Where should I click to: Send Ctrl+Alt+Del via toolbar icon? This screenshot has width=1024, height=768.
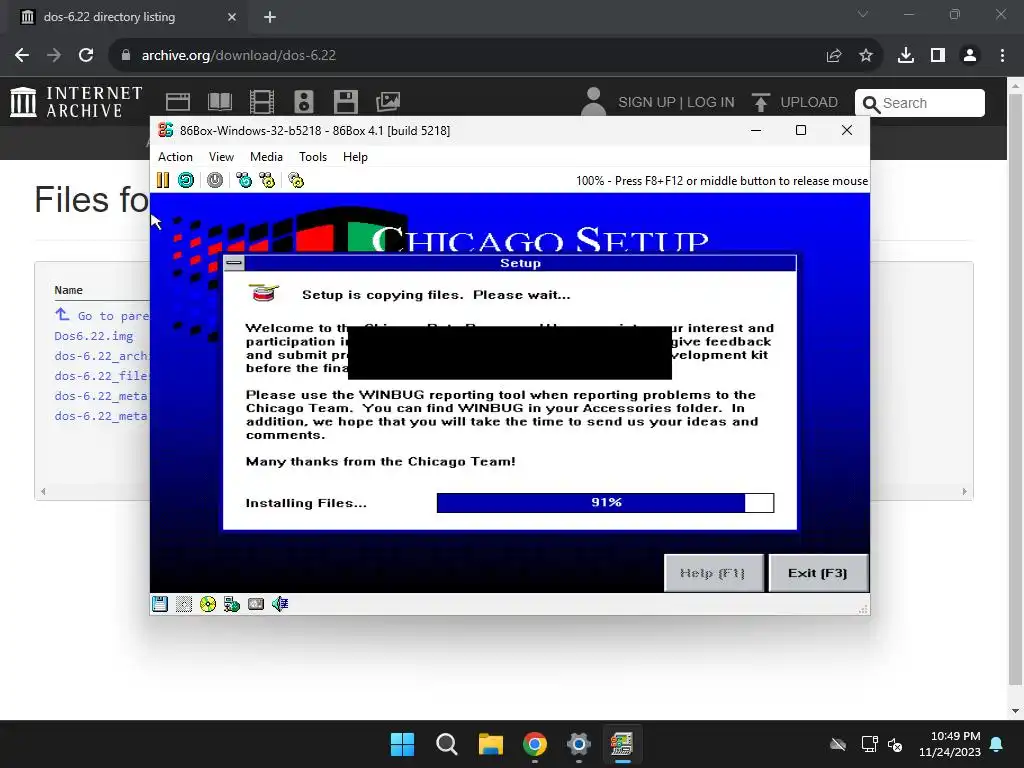244,180
